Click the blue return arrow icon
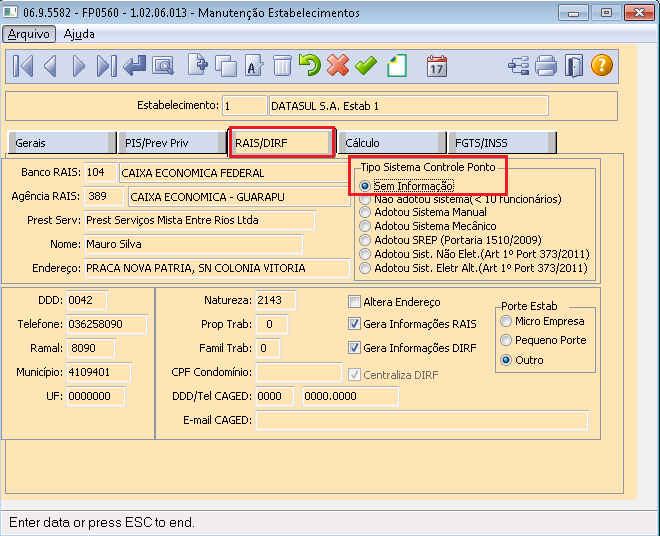Viewport: 660px width, 536px height. coord(135,66)
